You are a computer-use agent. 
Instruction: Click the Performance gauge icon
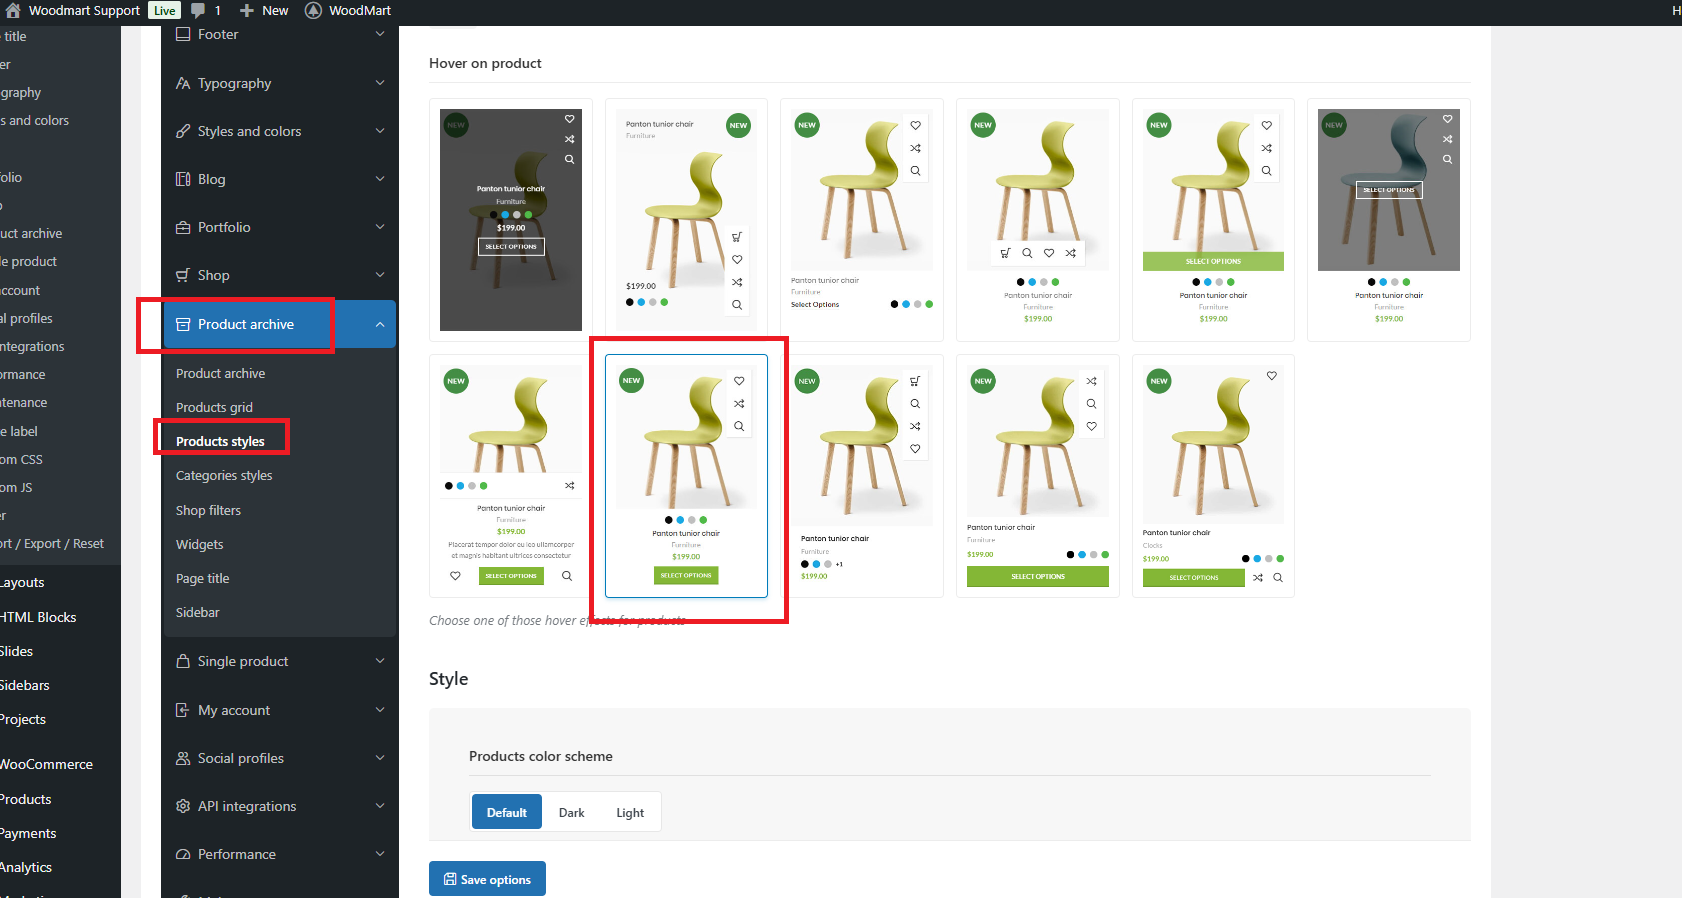point(183,854)
